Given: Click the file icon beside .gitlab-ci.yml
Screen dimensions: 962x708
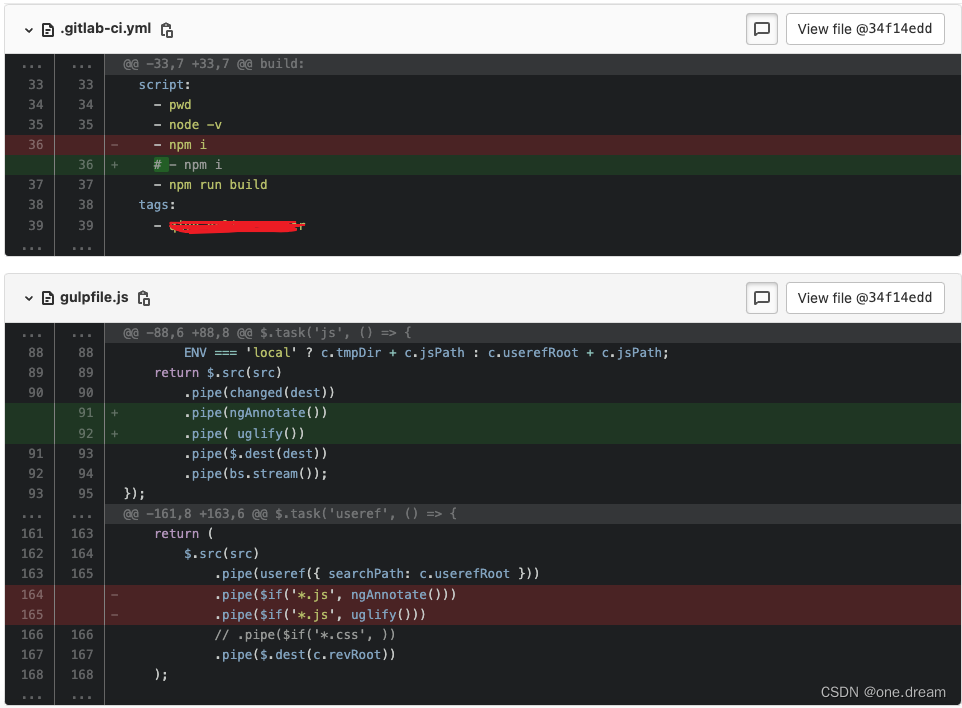Looking at the screenshot, I should click(x=47, y=29).
